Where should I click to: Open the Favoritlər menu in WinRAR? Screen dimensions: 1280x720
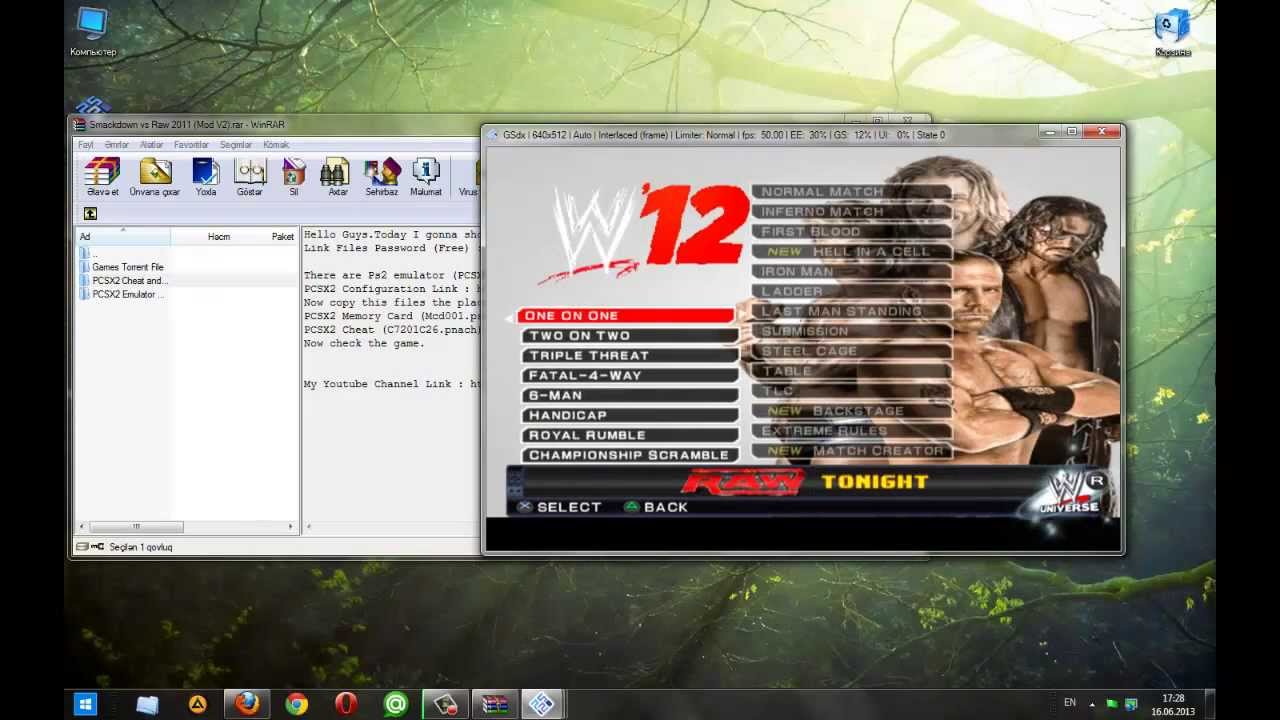point(191,144)
